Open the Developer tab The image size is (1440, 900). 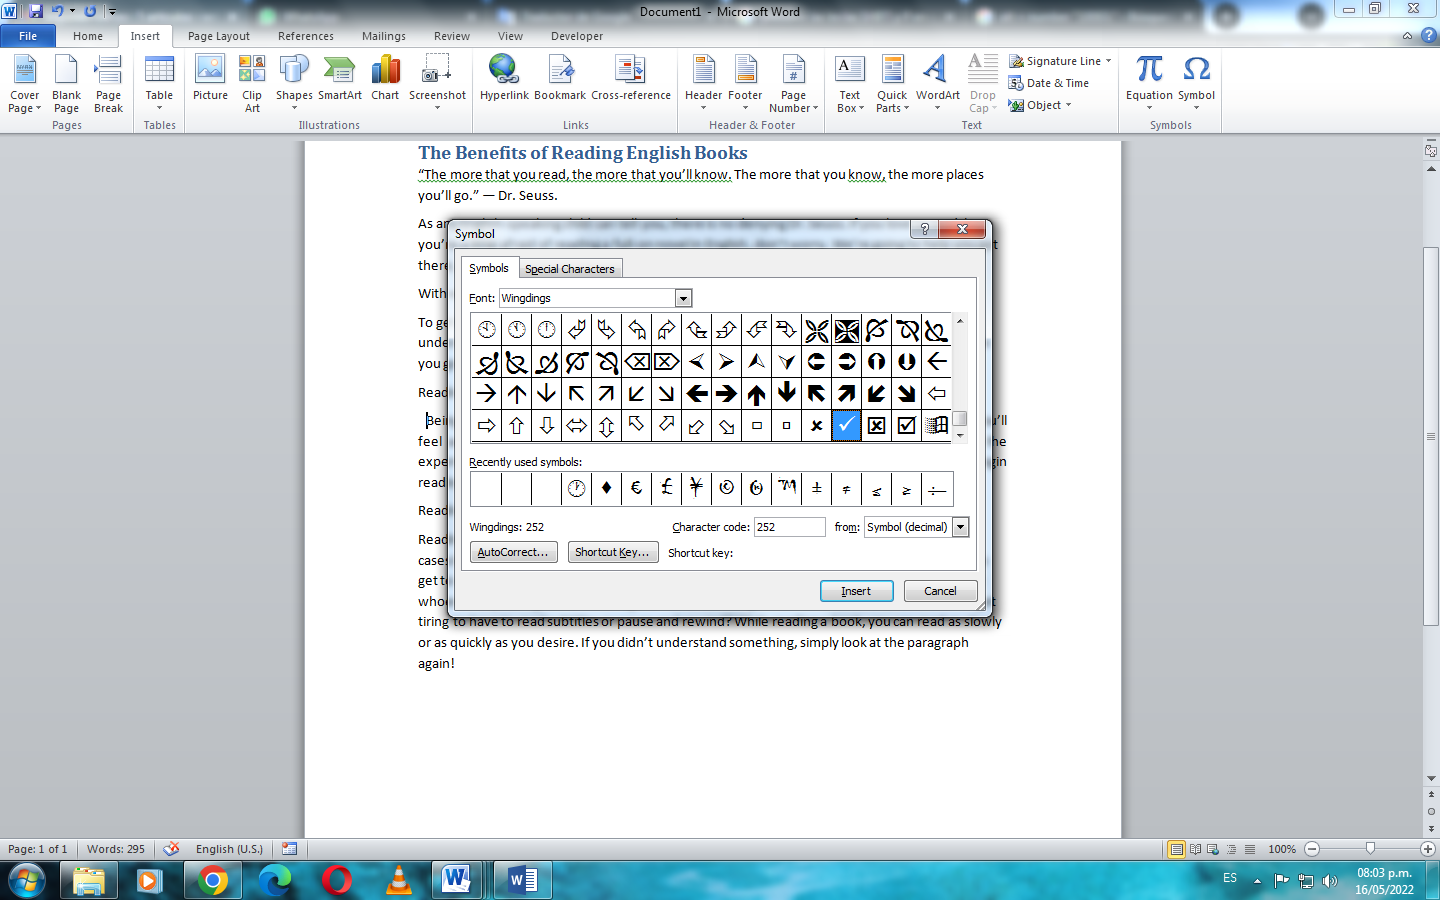click(x=577, y=36)
